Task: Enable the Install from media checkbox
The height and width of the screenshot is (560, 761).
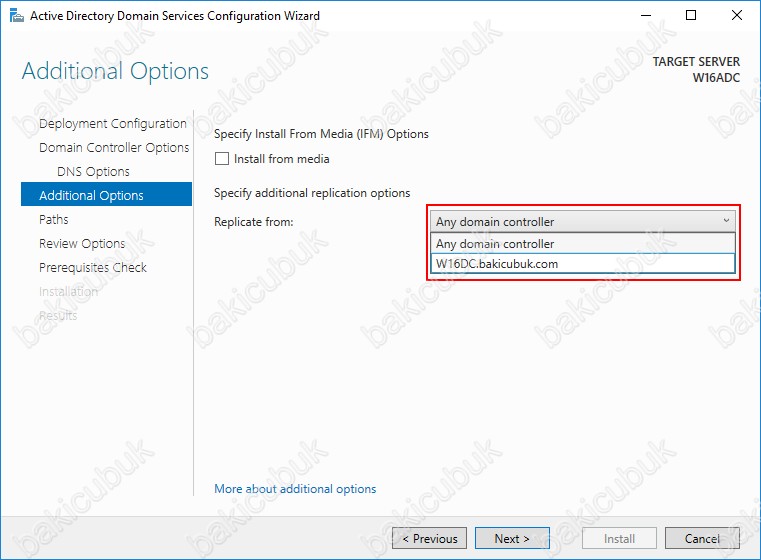Action: (222, 159)
